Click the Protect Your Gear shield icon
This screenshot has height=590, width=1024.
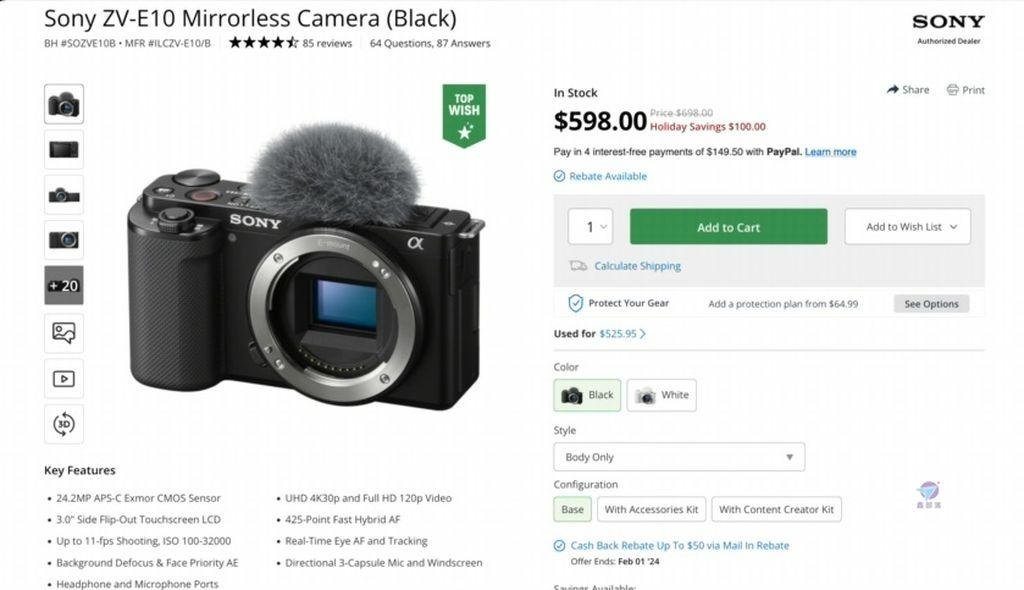coord(574,303)
